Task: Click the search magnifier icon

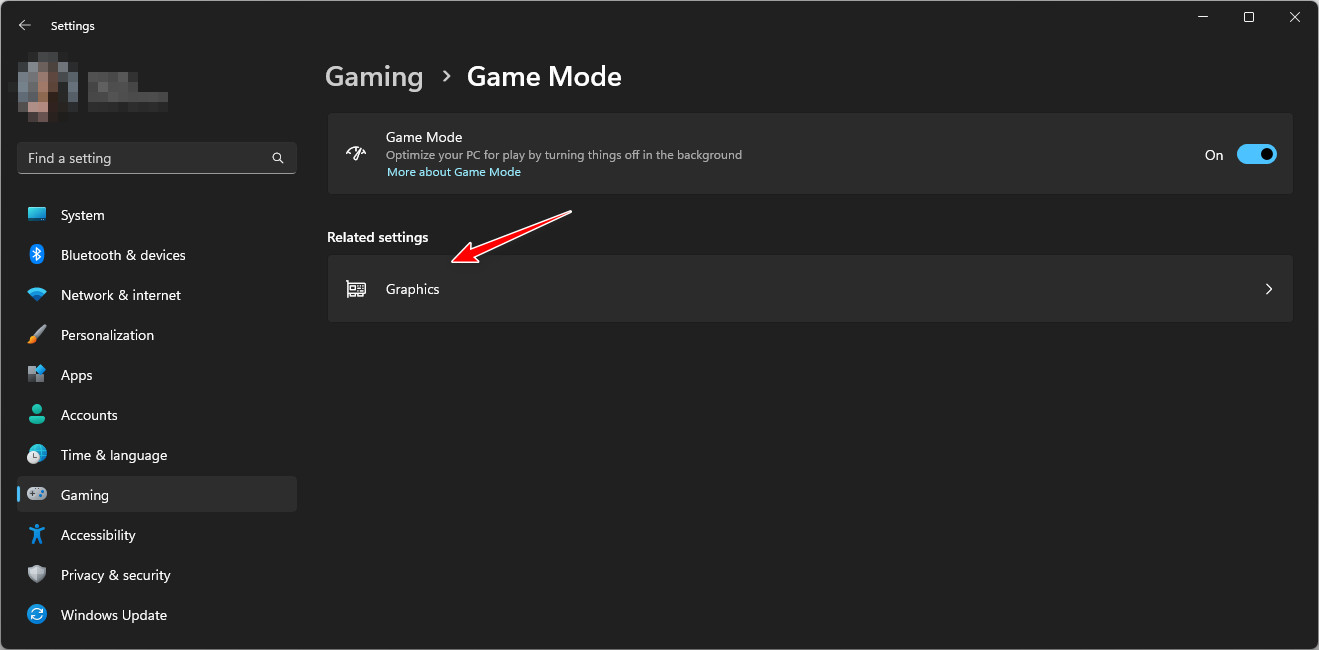Action: pos(278,158)
